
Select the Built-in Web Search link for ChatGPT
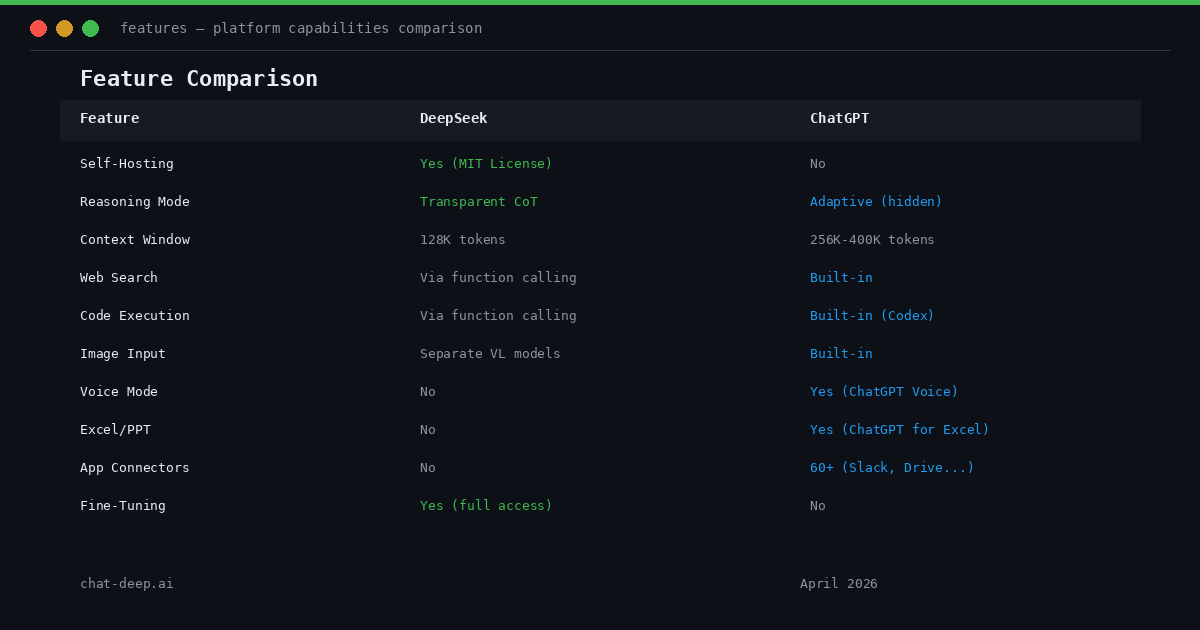pos(841,277)
